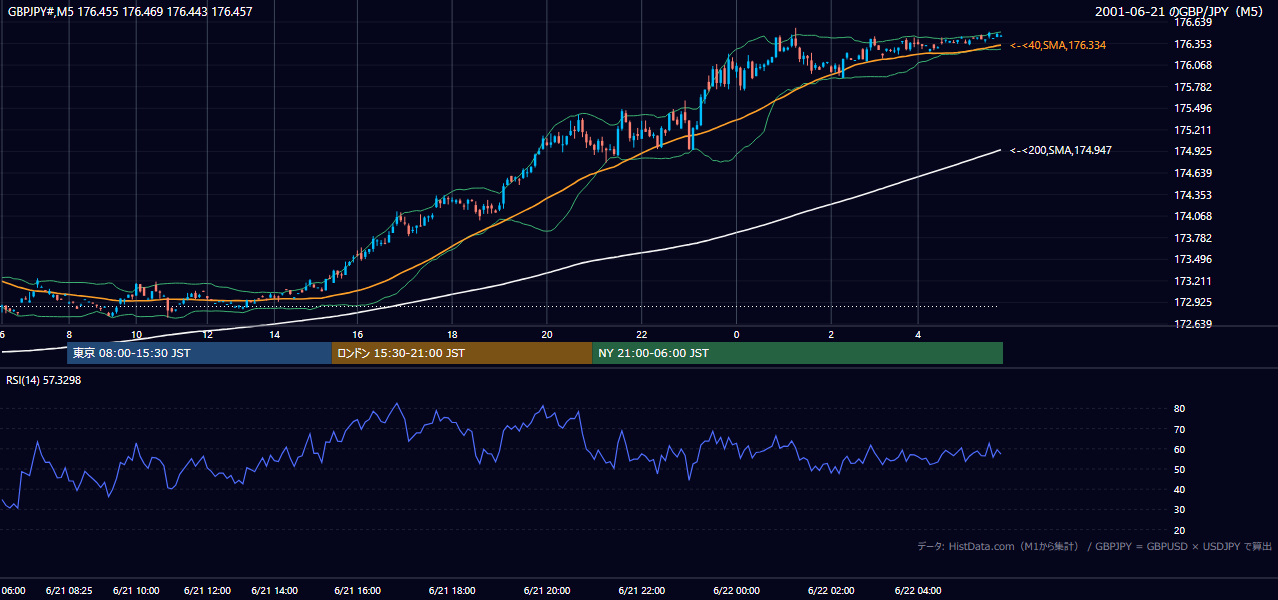Click price axis value 173.496
The width and height of the screenshot is (1278, 600).
tap(1193, 260)
